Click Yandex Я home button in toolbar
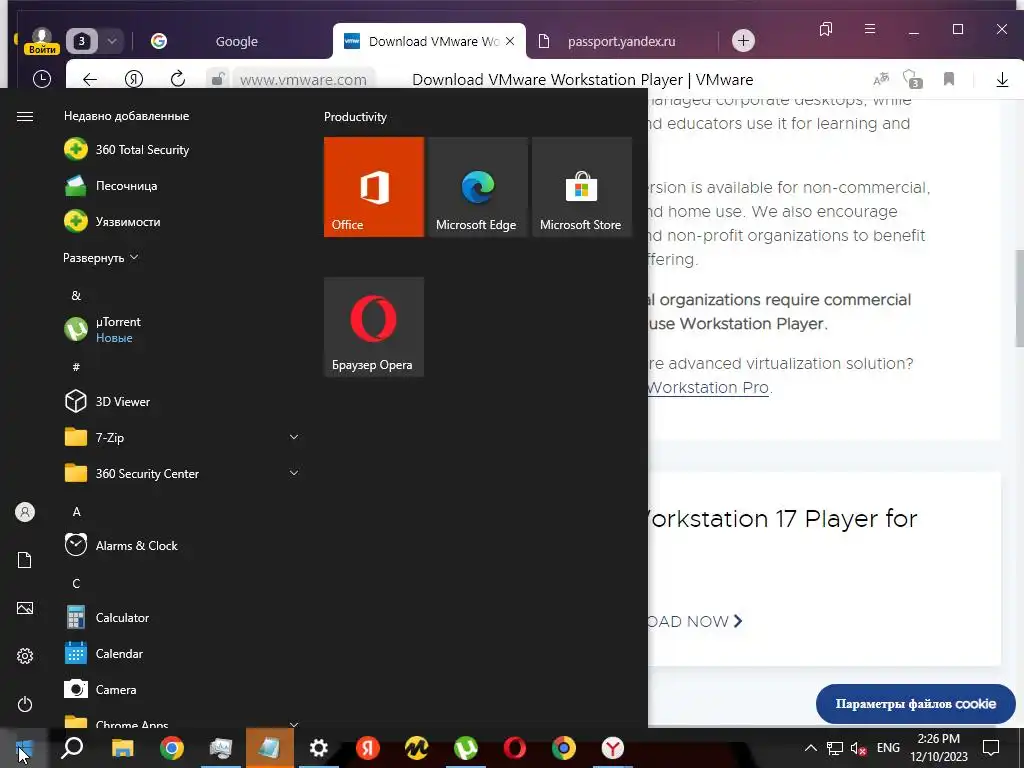The image size is (1024, 768). [x=134, y=79]
